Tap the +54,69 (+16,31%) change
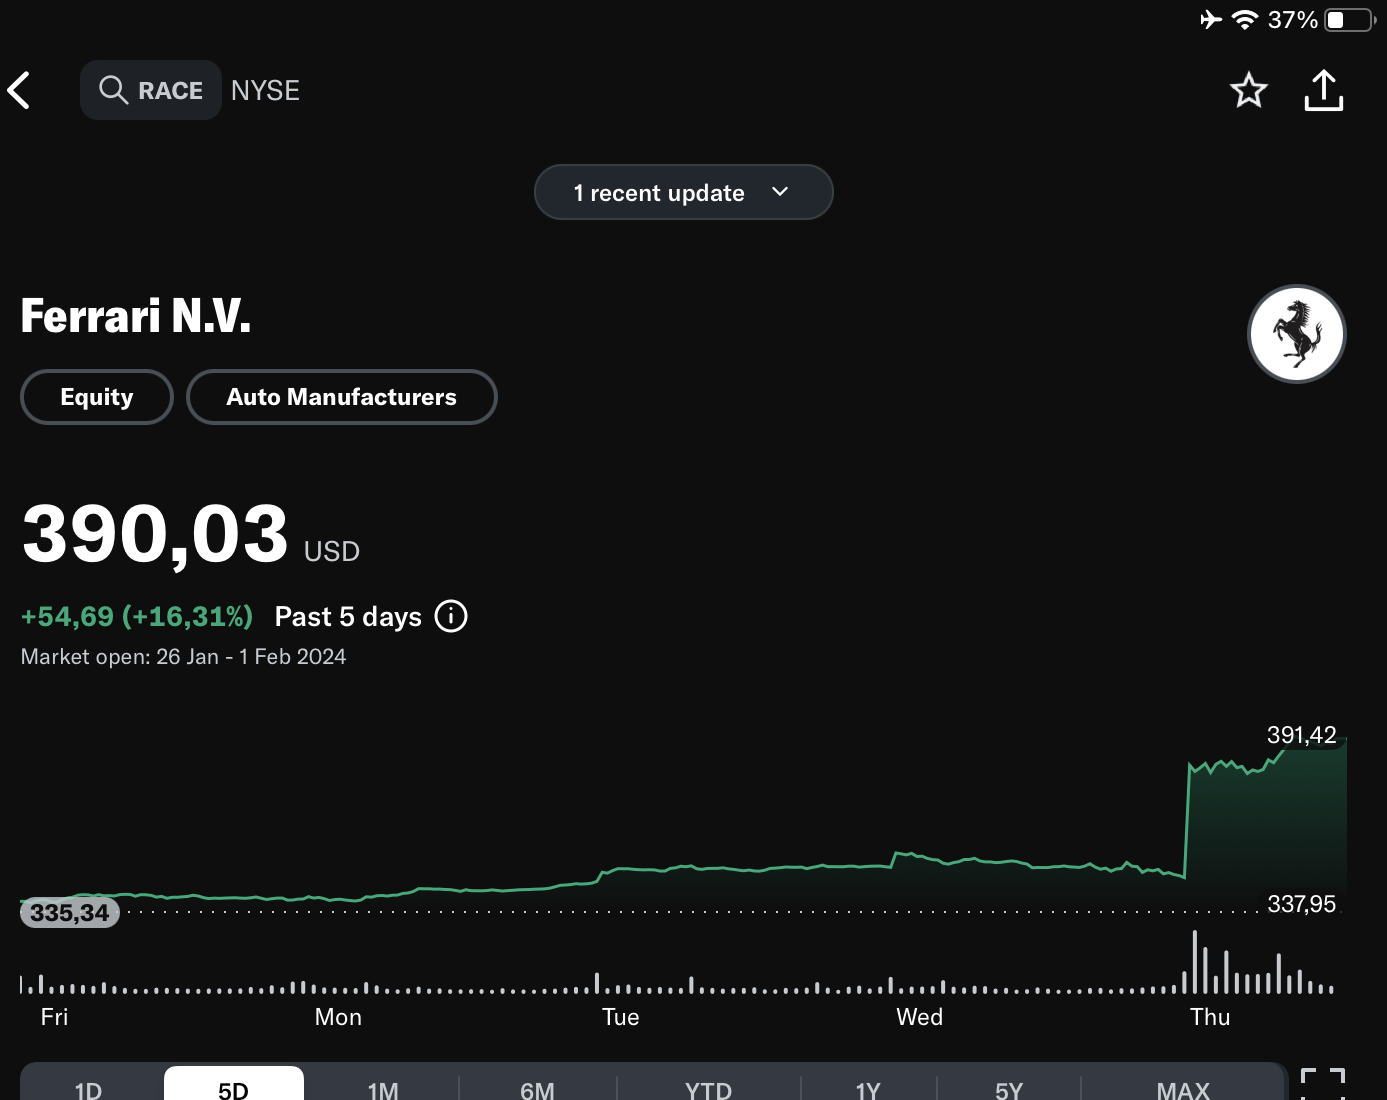 [137, 616]
